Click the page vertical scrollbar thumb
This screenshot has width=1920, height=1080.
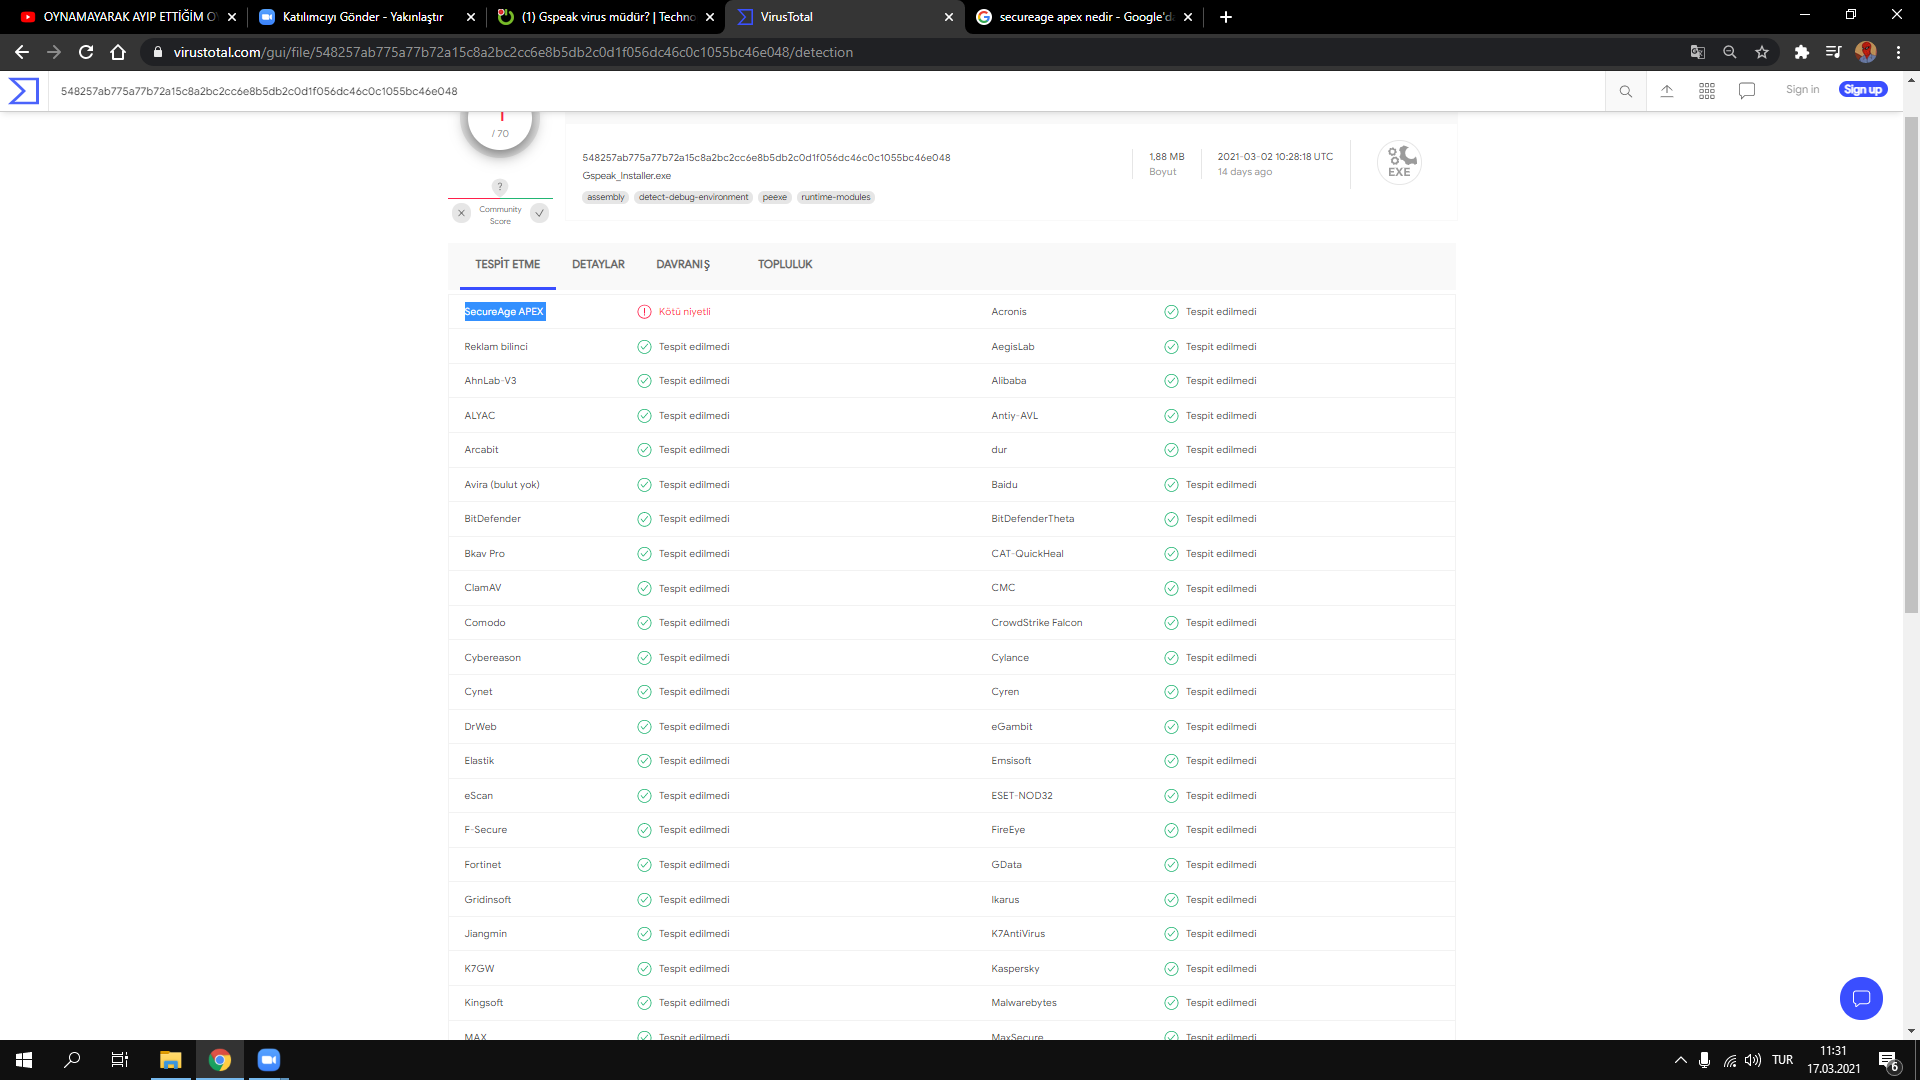pyautogui.click(x=1911, y=365)
